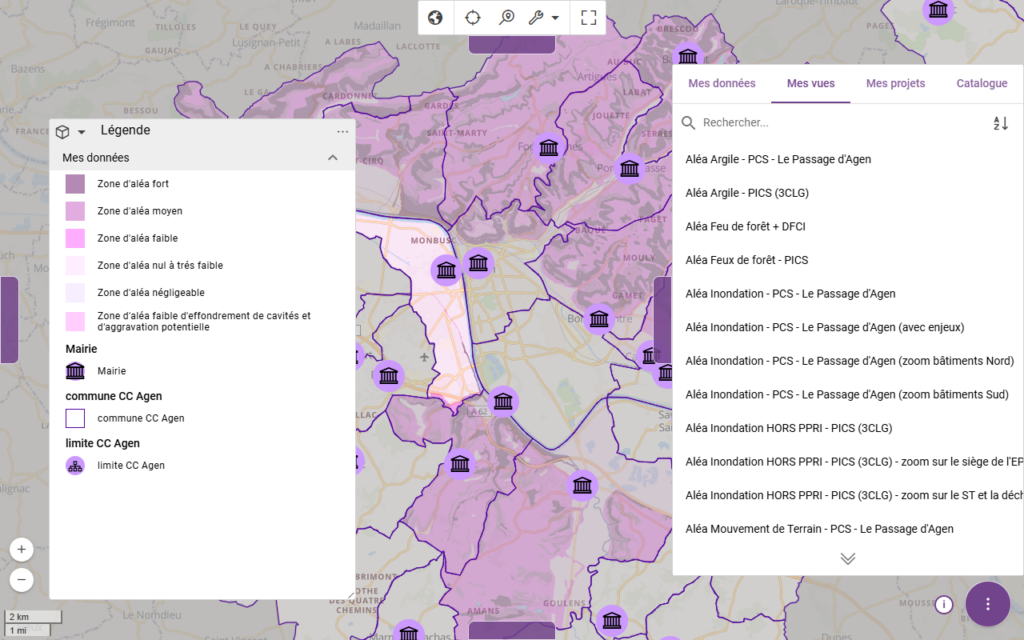Switch to Mes projets tab
This screenshot has height=640, width=1024.
[x=895, y=84]
